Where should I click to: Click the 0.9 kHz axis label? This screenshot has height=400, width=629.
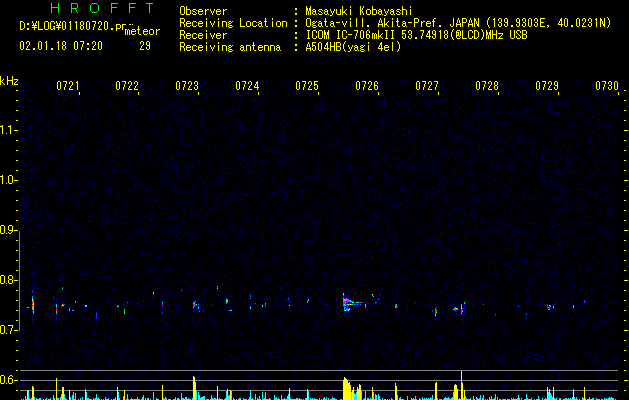click(8, 230)
